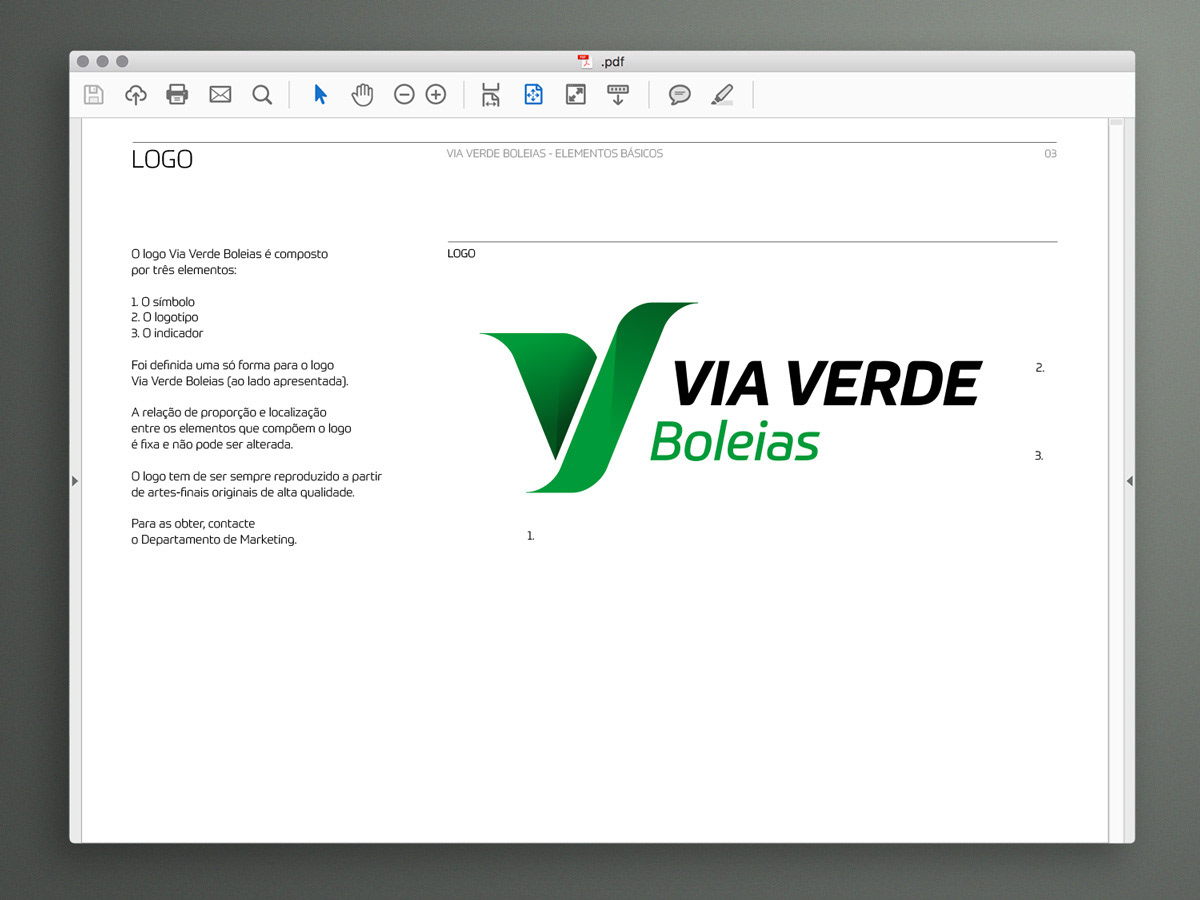Click callout number '2.' beside logotype
The width and height of the screenshot is (1200, 900).
[1040, 368]
